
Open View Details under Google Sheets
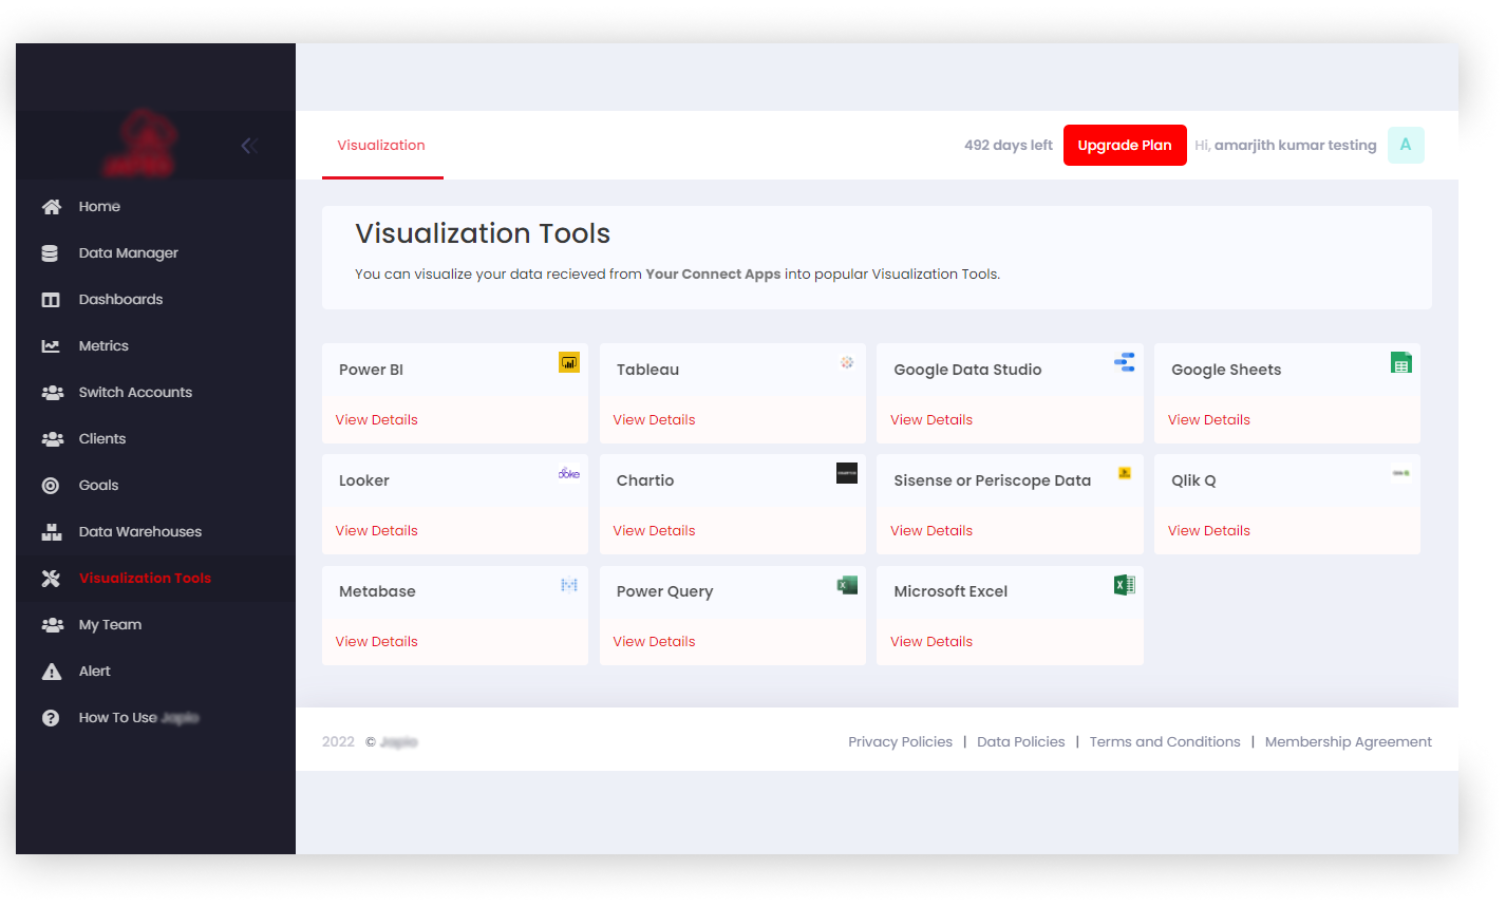[x=1209, y=420]
